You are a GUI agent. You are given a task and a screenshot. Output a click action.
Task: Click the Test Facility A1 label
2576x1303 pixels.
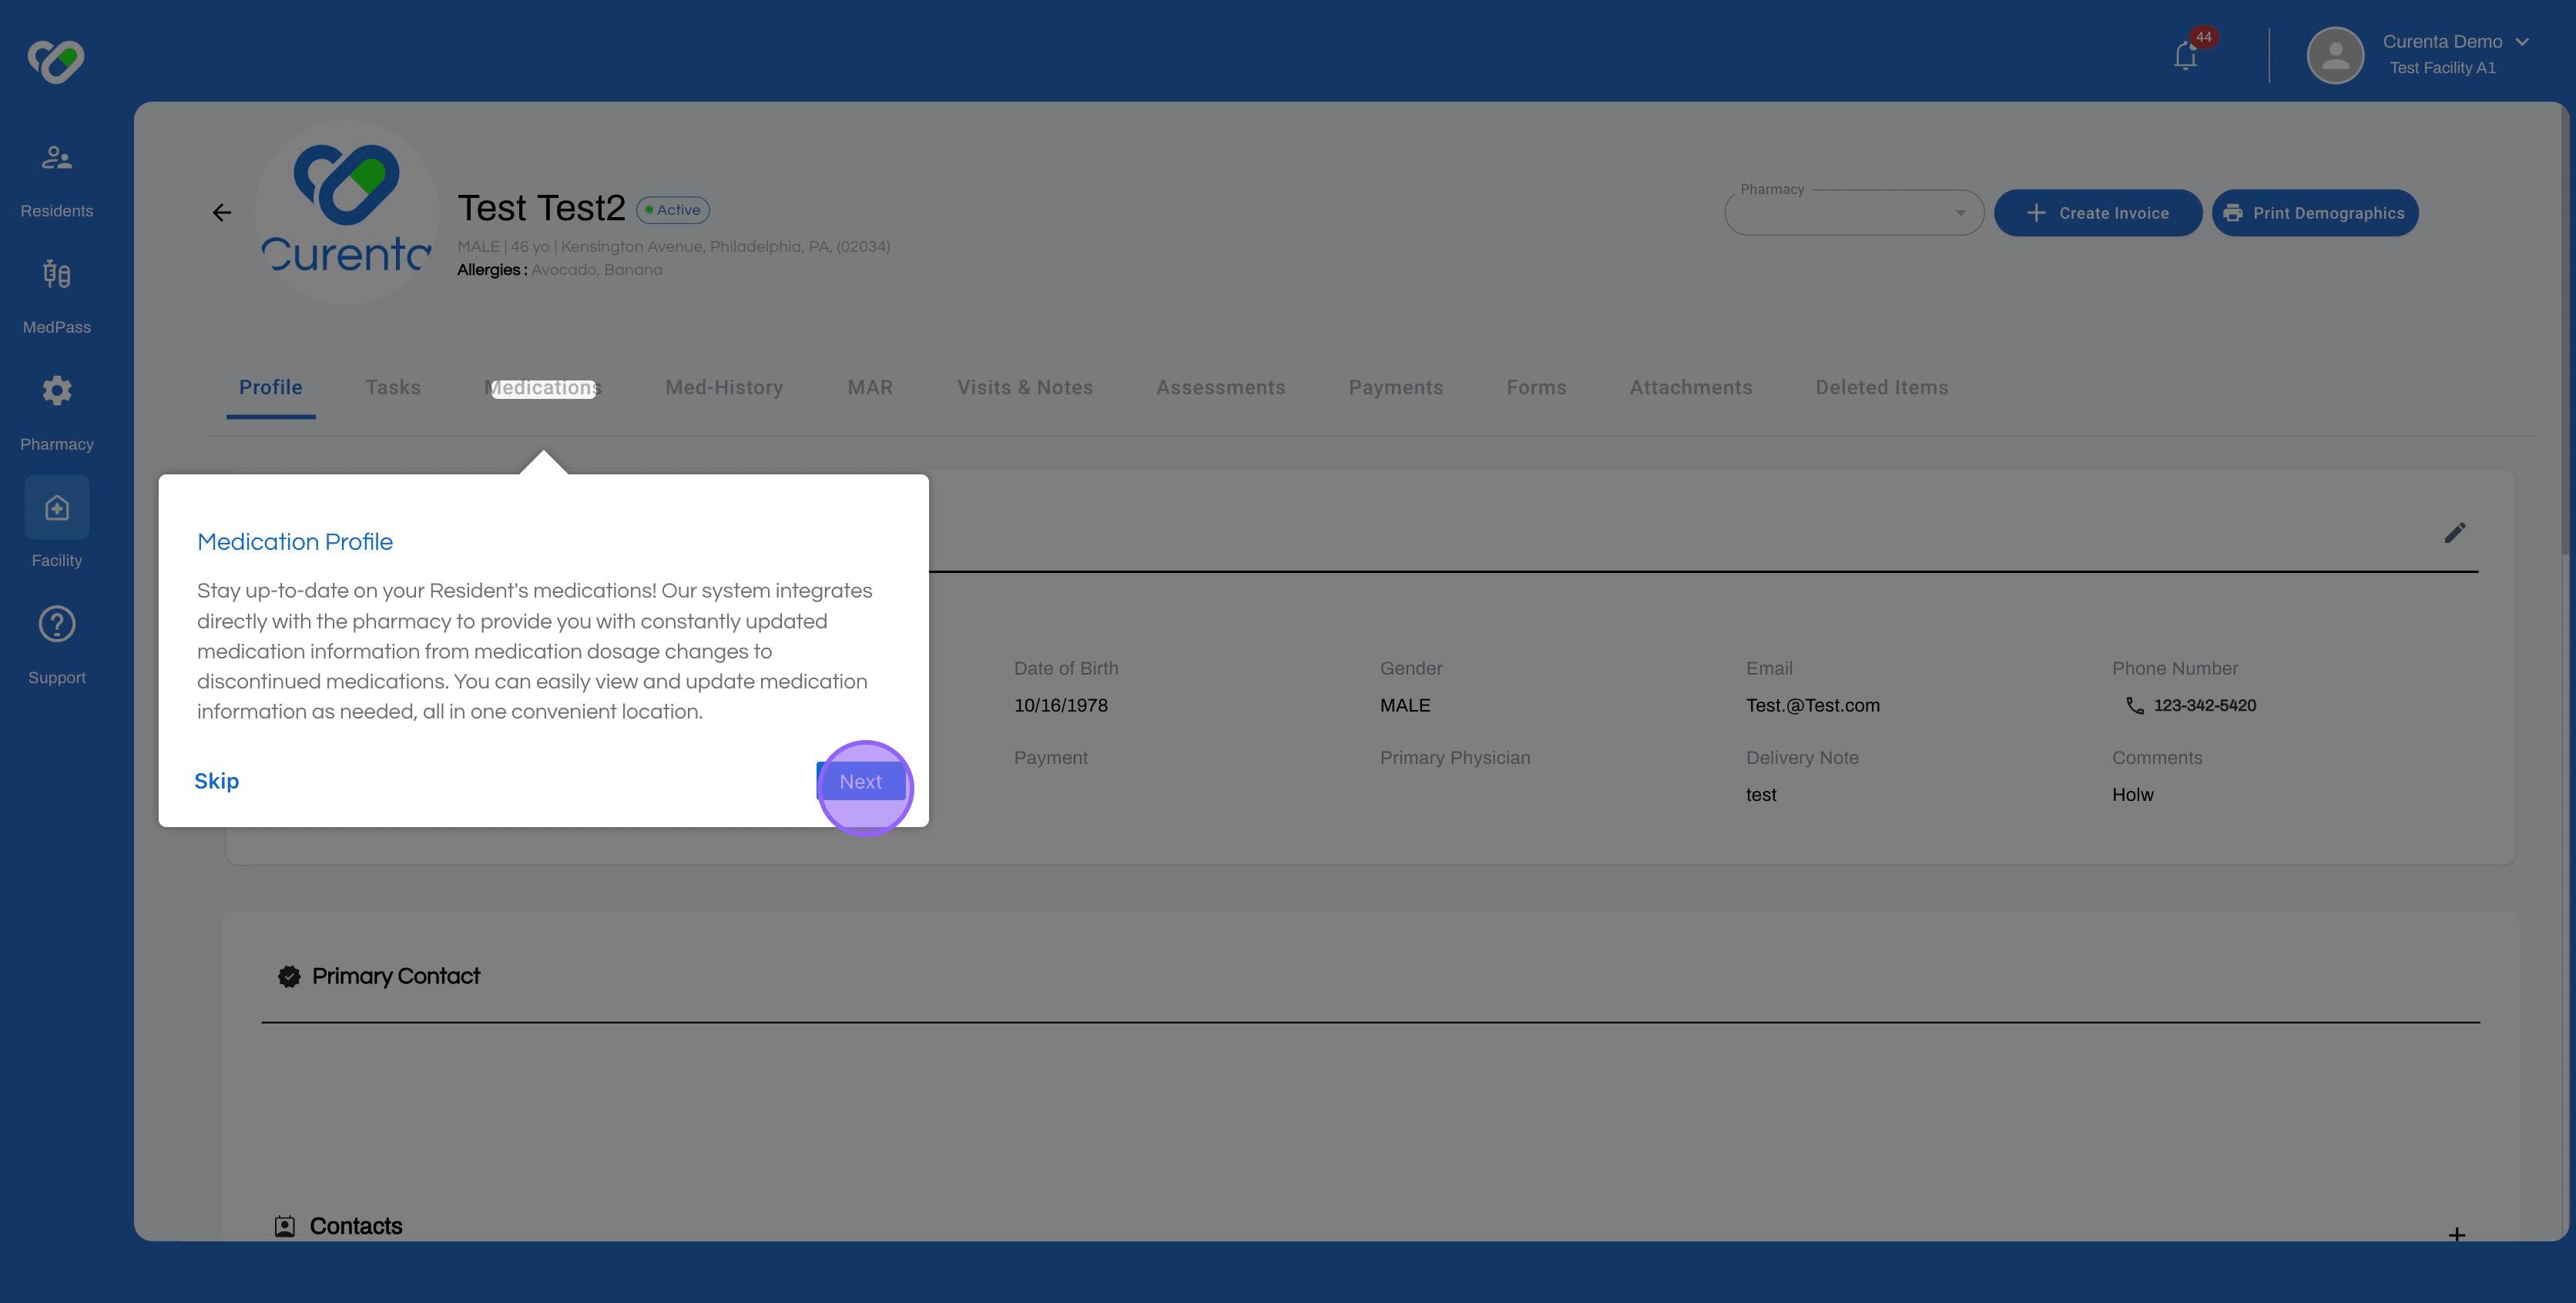click(x=2442, y=68)
